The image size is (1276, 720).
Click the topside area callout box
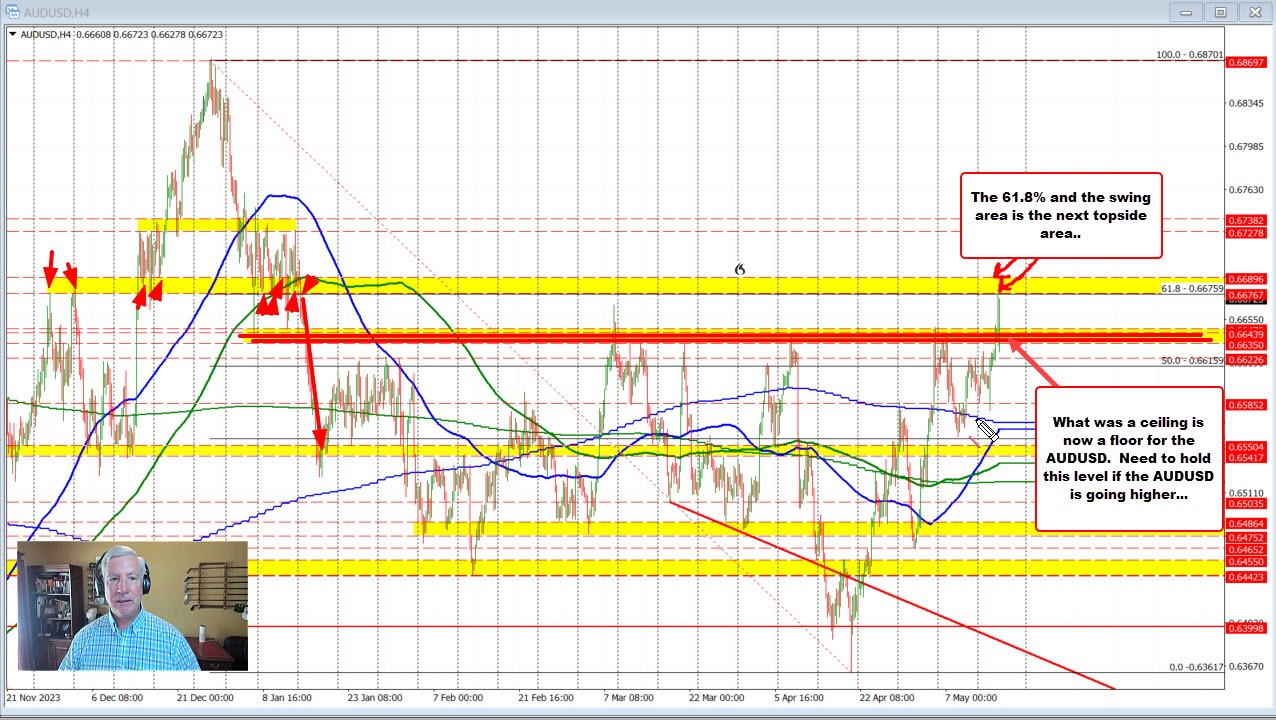pyautogui.click(x=1061, y=215)
